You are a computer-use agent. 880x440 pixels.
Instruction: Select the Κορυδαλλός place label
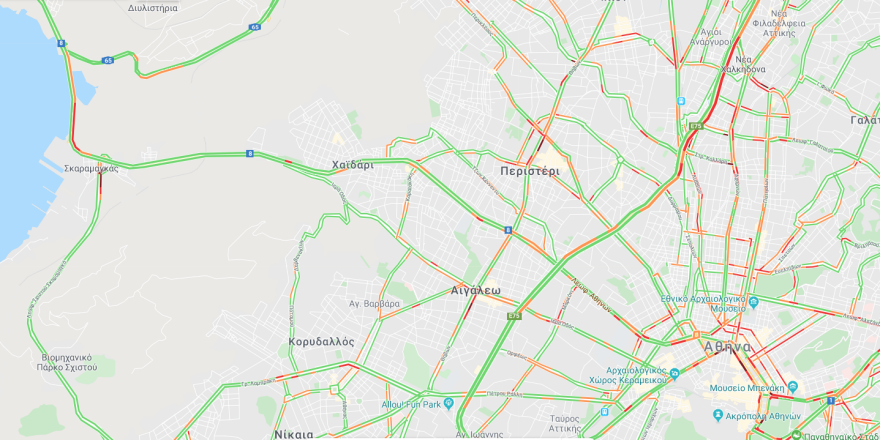pos(322,342)
